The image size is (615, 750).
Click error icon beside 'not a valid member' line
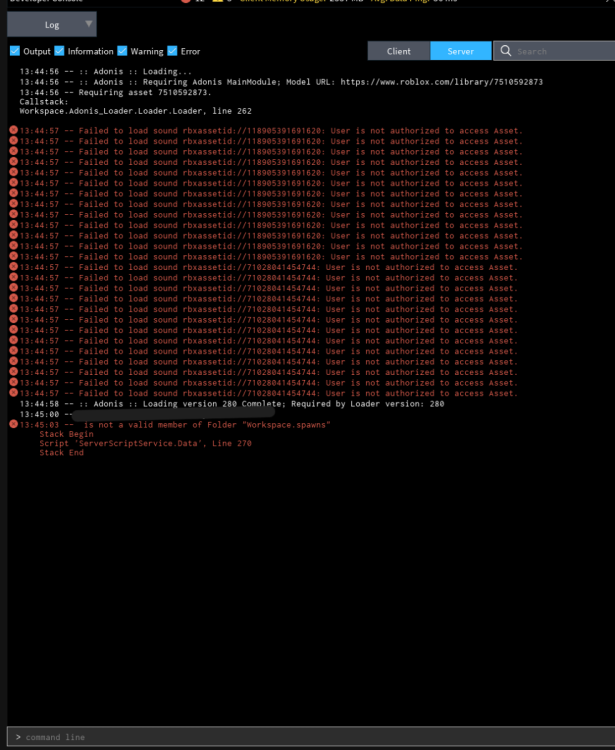click(13, 424)
